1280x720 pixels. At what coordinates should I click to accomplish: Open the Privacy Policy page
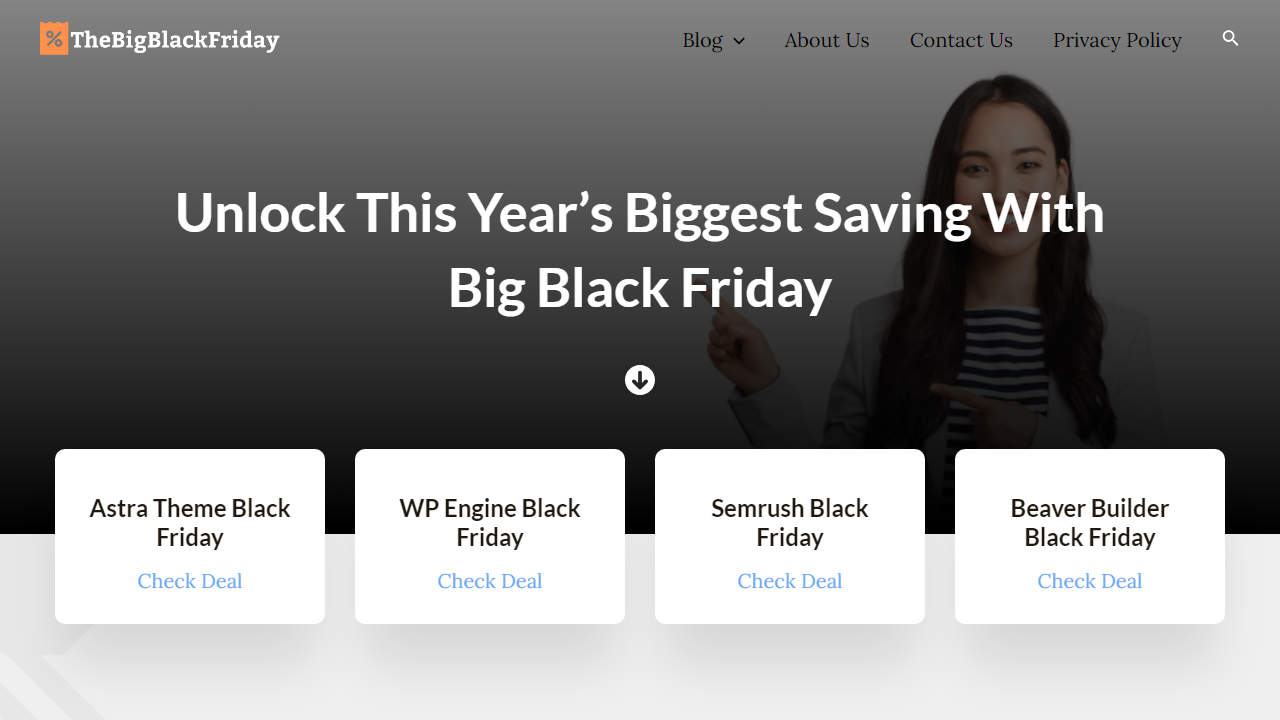tap(1117, 40)
